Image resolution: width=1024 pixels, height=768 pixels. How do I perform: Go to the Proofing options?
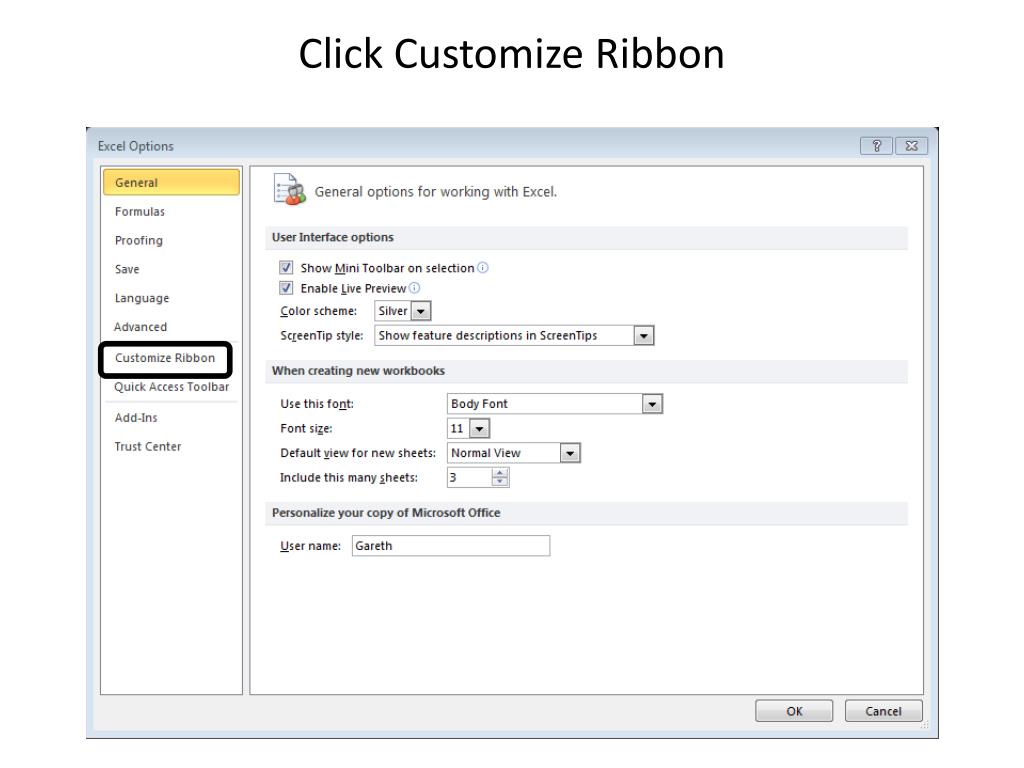pyautogui.click(x=138, y=240)
